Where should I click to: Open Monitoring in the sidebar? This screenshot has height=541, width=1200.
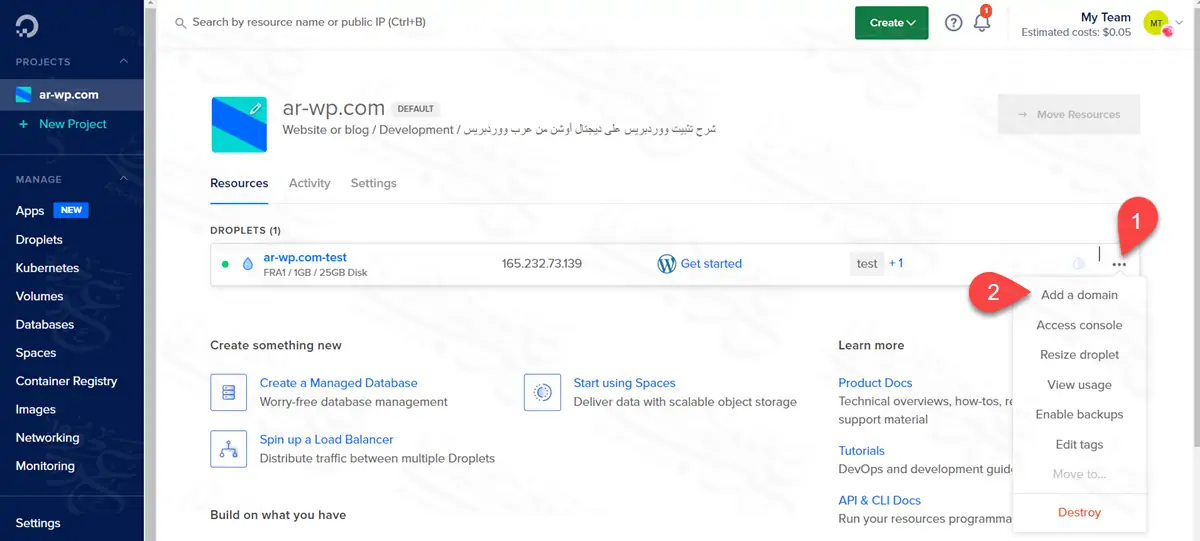tap(45, 466)
